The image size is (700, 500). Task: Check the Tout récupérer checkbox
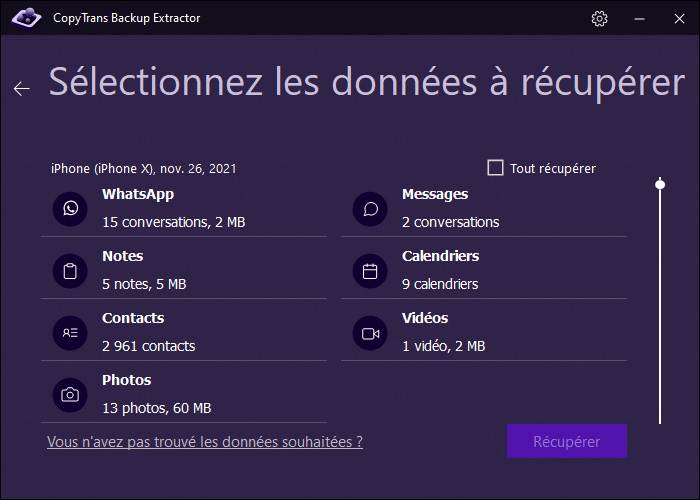click(x=495, y=168)
